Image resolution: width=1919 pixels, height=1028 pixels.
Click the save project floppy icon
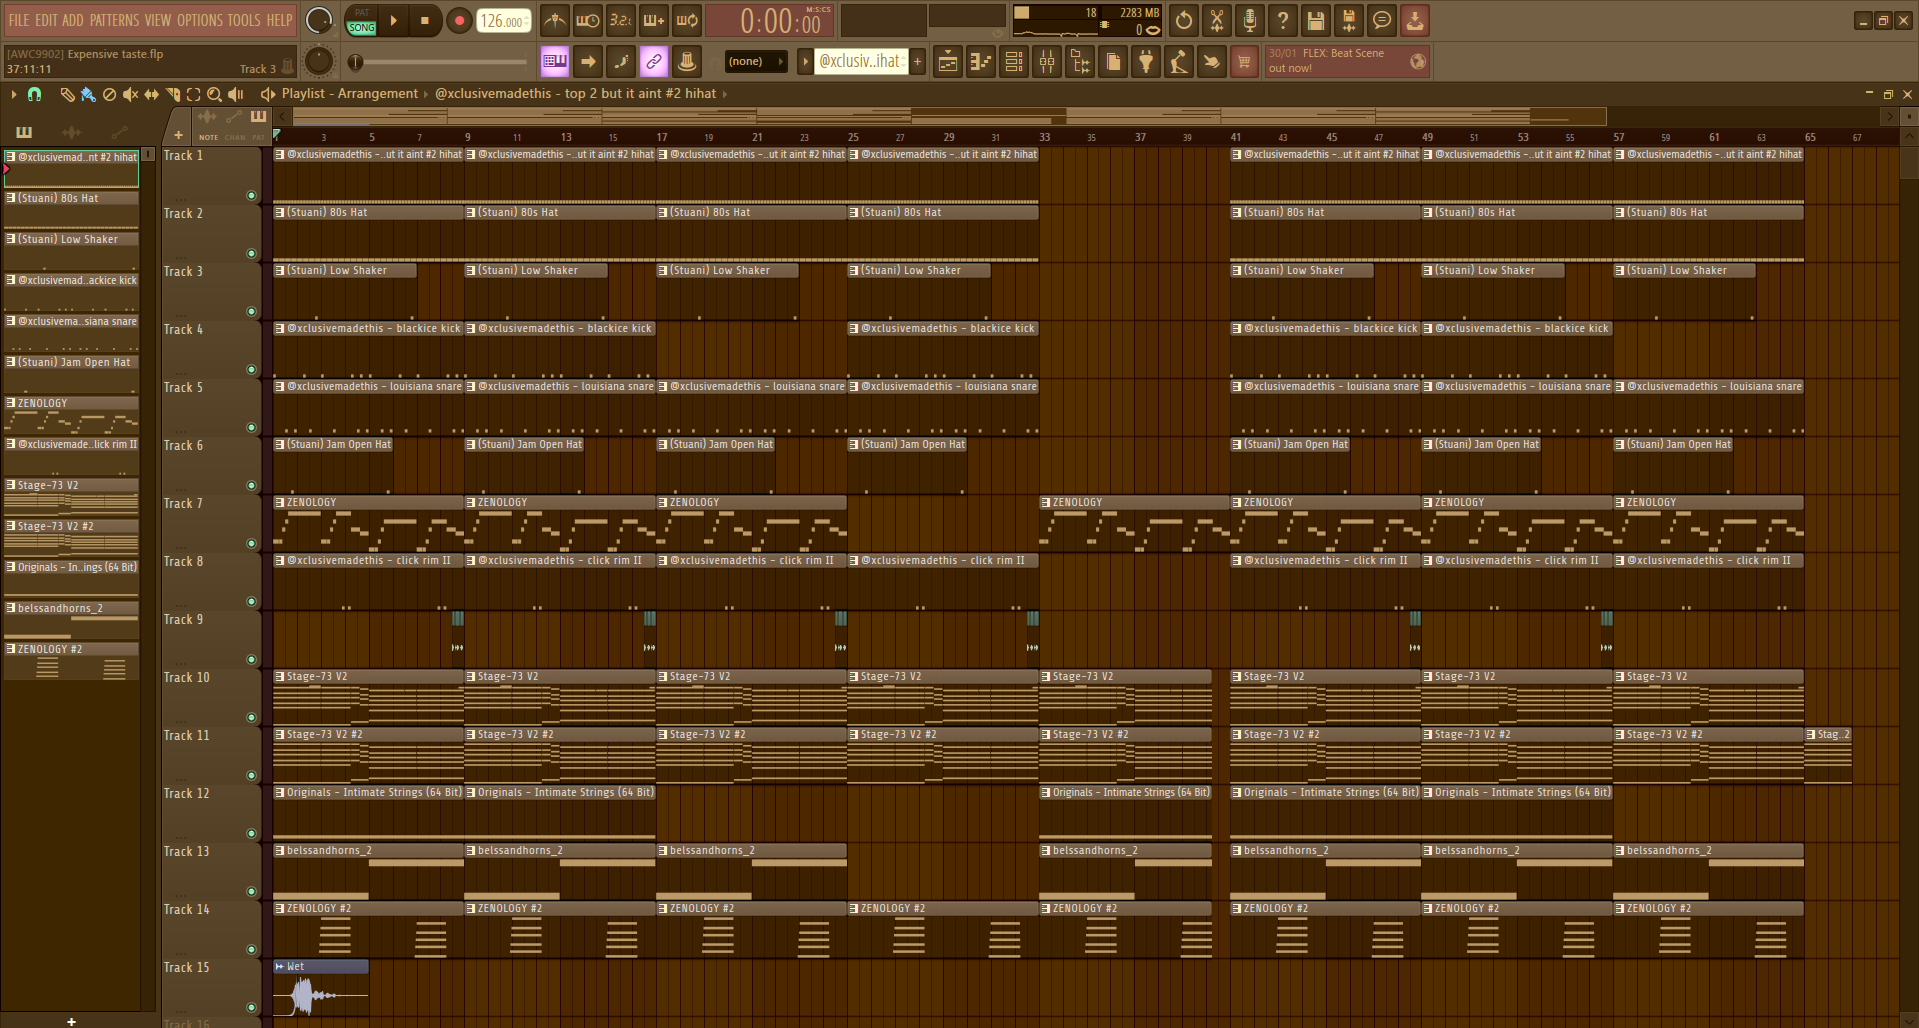click(x=1316, y=20)
